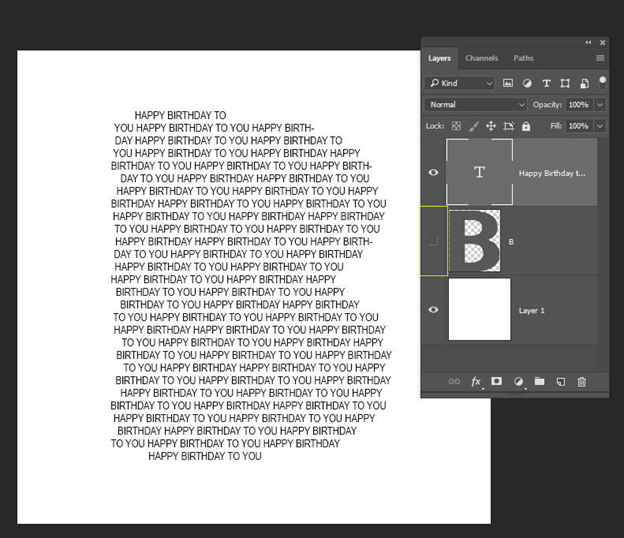Image resolution: width=624 pixels, height=538 pixels.
Task: Create a new group folder icon
Action: (x=539, y=381)
